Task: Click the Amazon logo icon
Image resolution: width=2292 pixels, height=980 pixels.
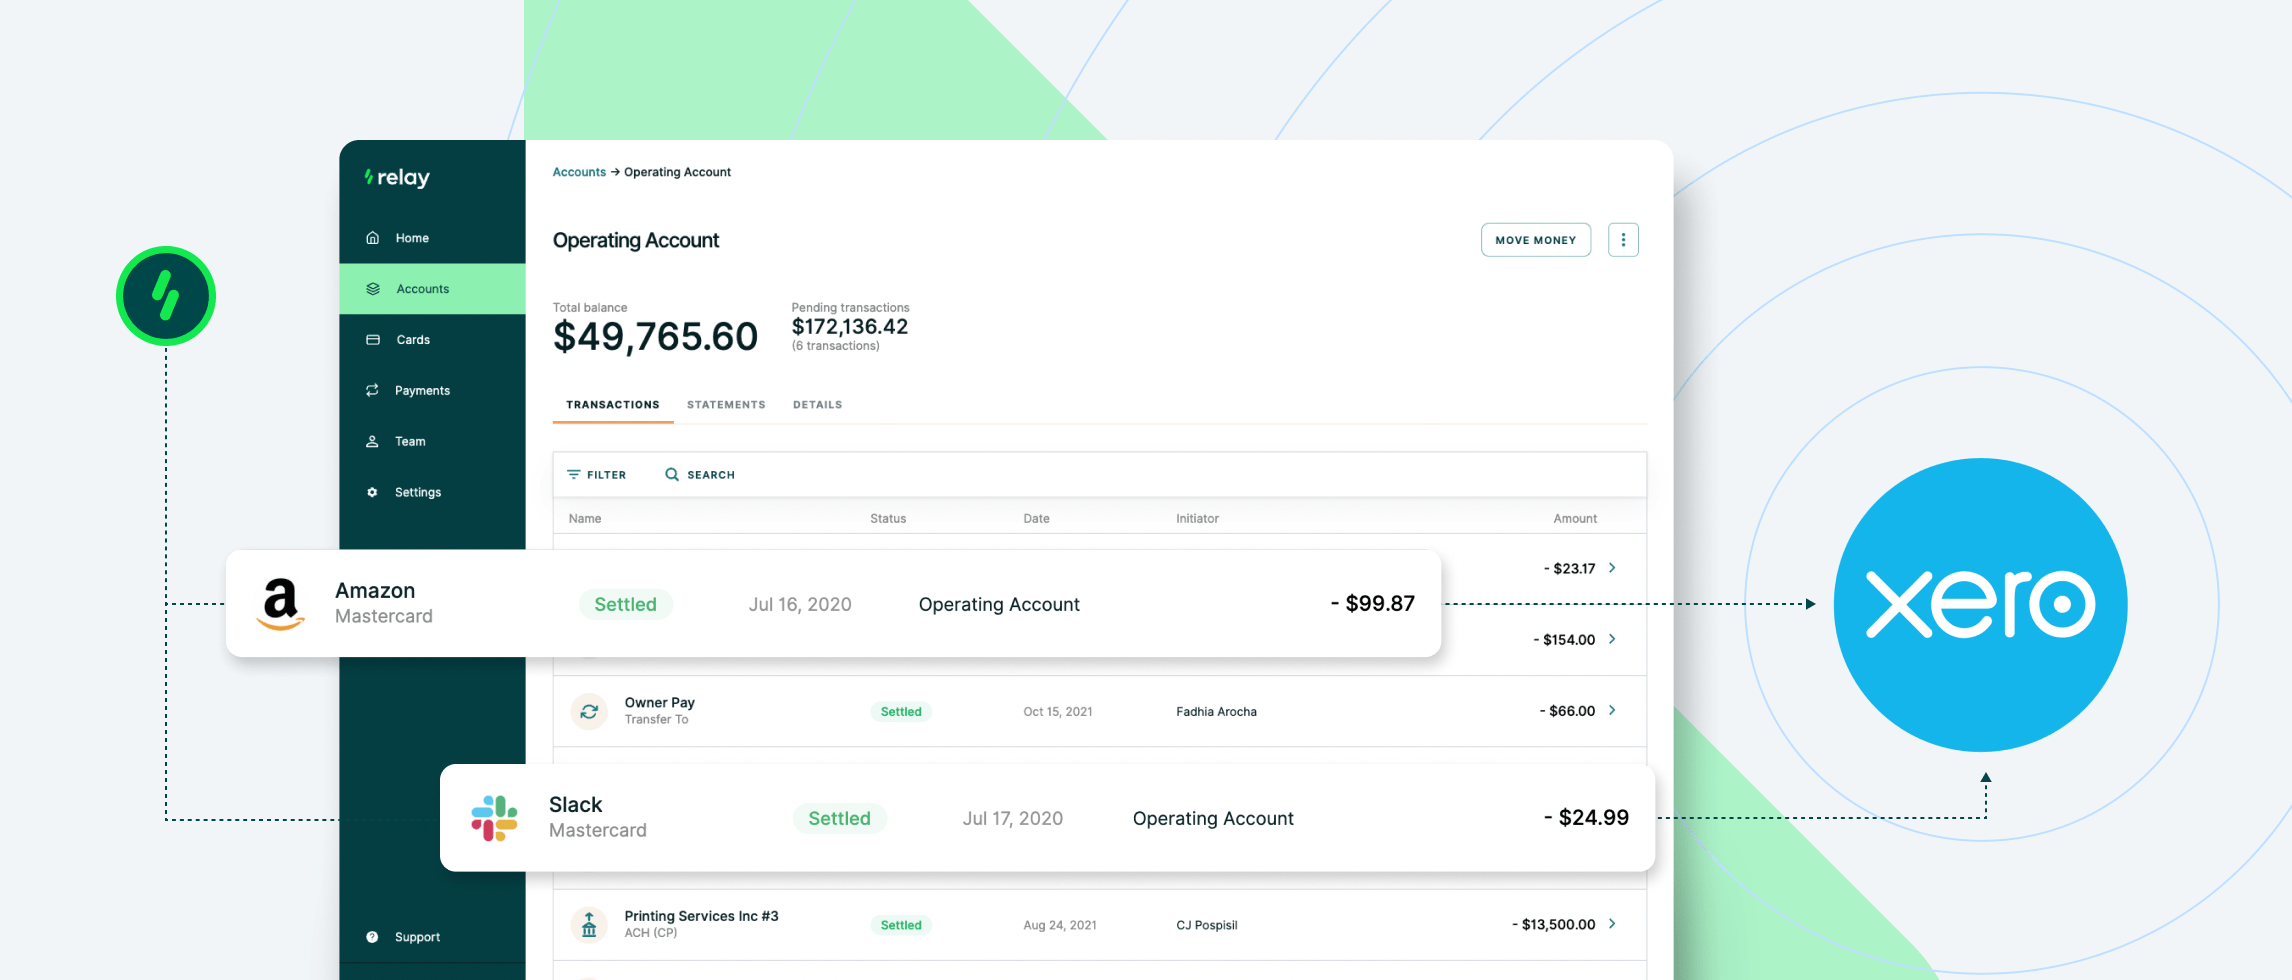Action: click(x=281, y=604)
